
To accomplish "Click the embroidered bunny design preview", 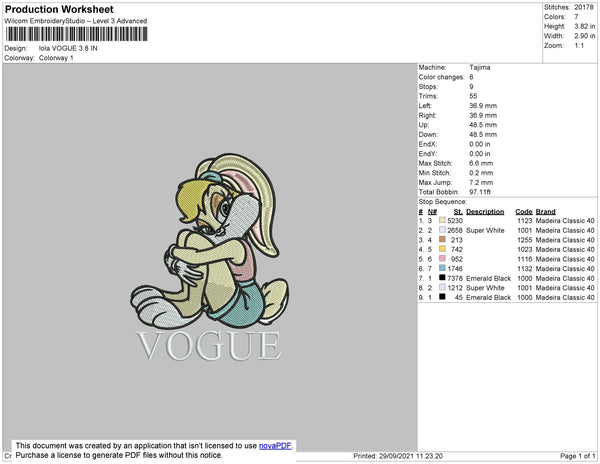I will click(209, 241).
